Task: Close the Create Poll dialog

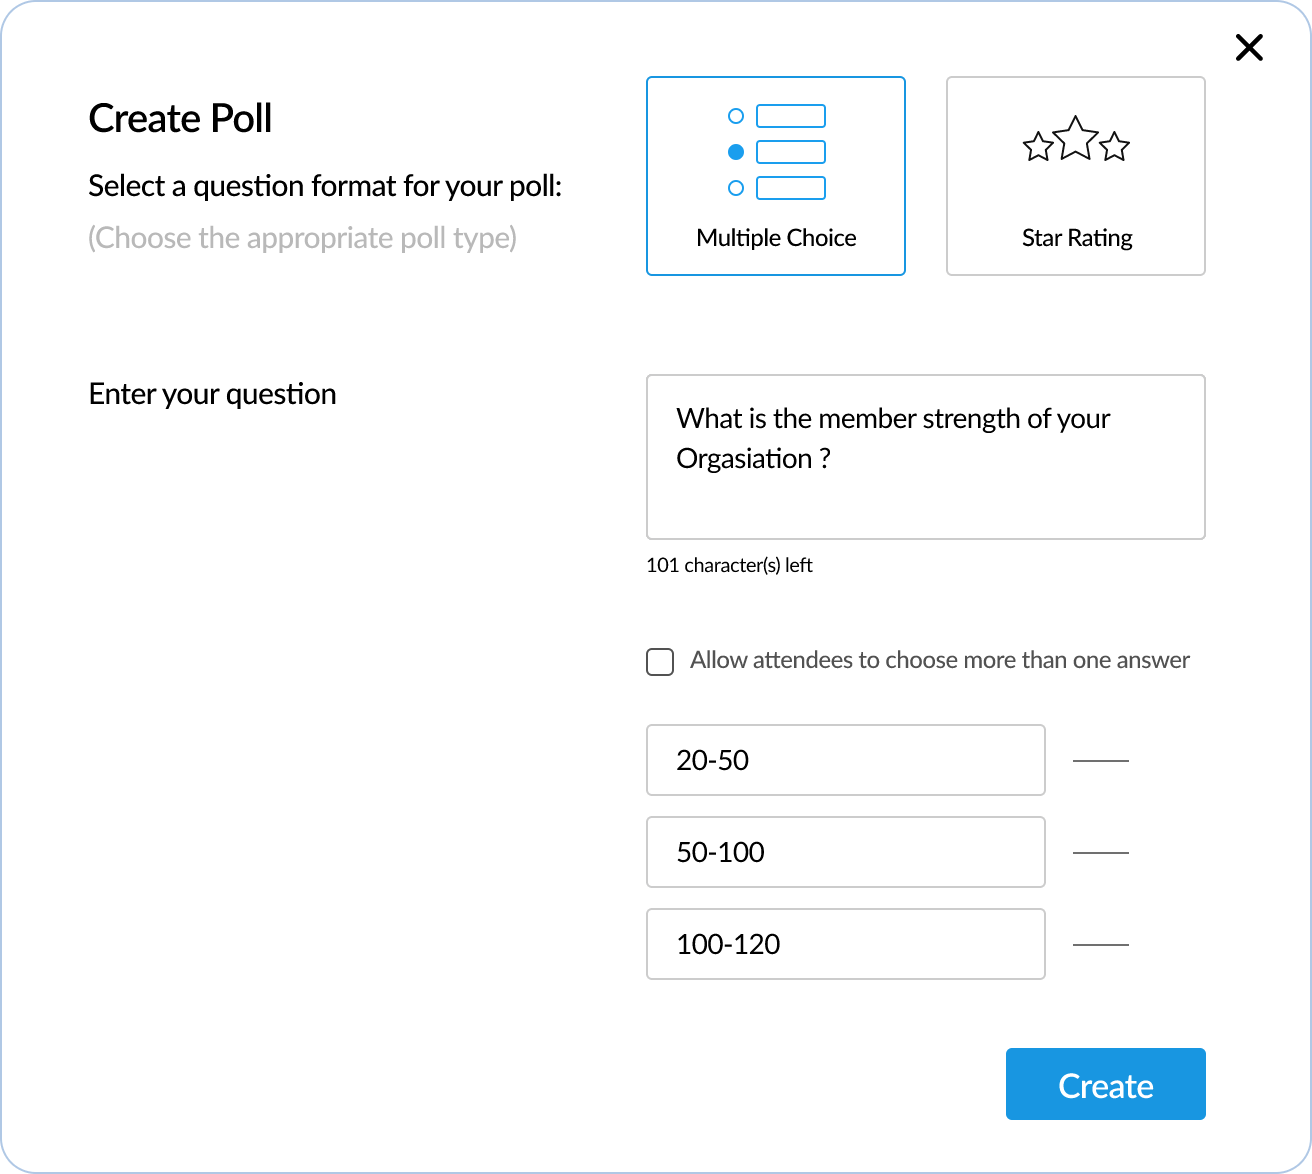Action: click(x=1249, y=47)
